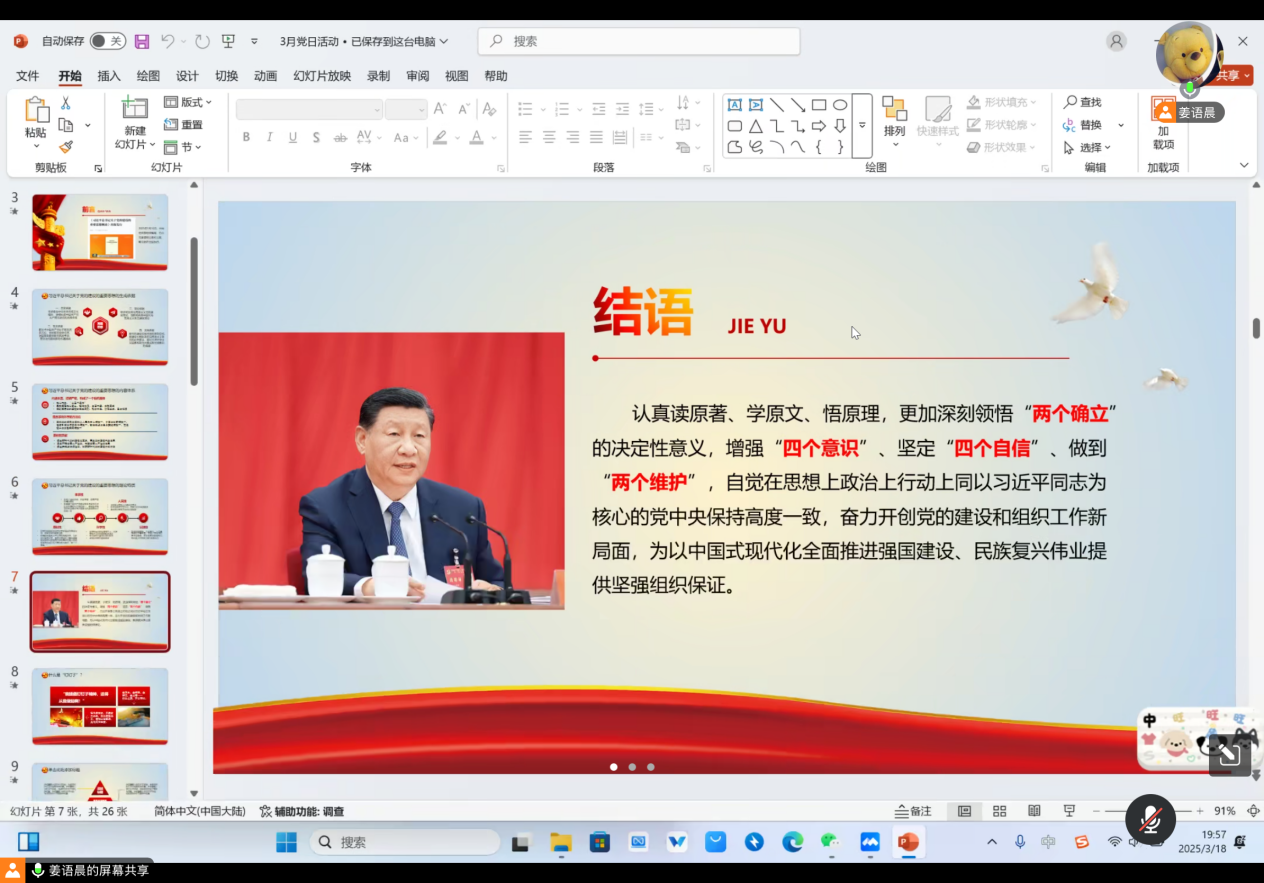Click the Save icon in the title bar

pyautogui.click(x=142, y=41)
